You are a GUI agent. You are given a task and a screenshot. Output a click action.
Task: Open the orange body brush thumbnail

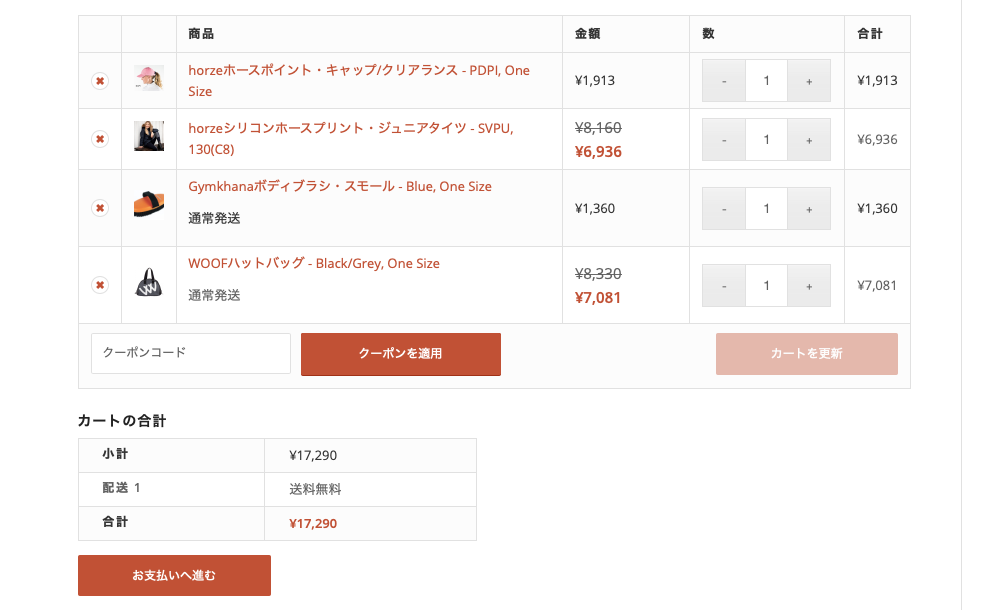pos(149,206)
